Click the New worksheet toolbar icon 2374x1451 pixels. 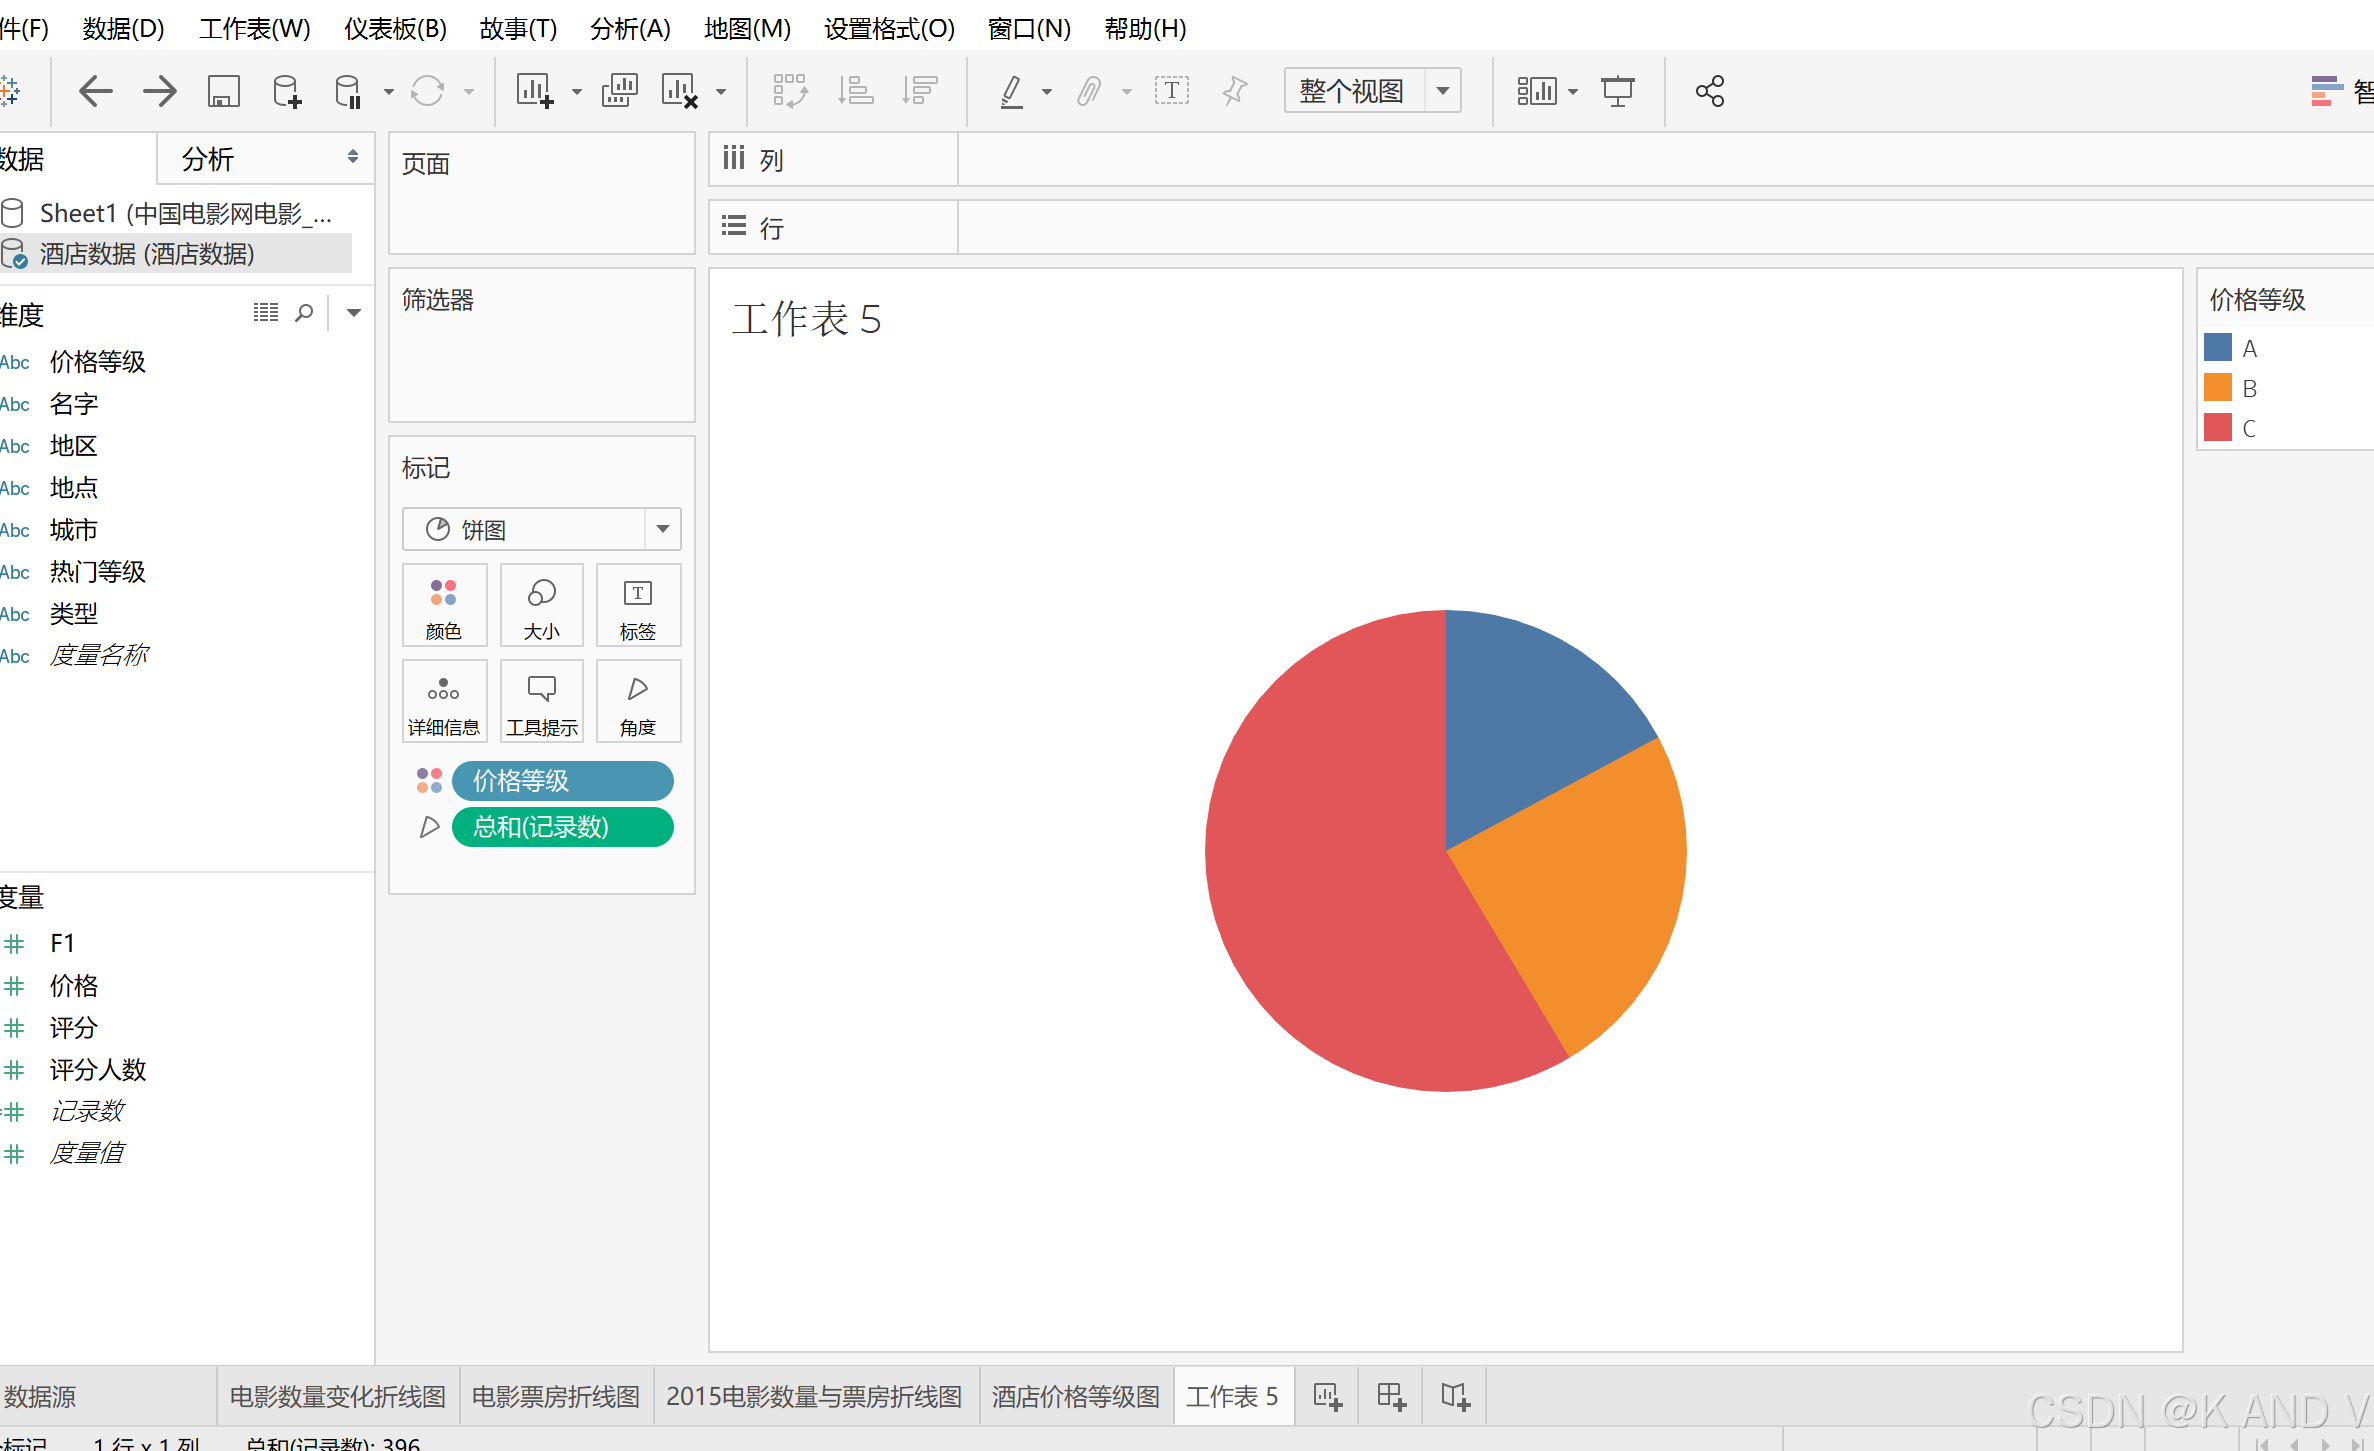[534, 91]
